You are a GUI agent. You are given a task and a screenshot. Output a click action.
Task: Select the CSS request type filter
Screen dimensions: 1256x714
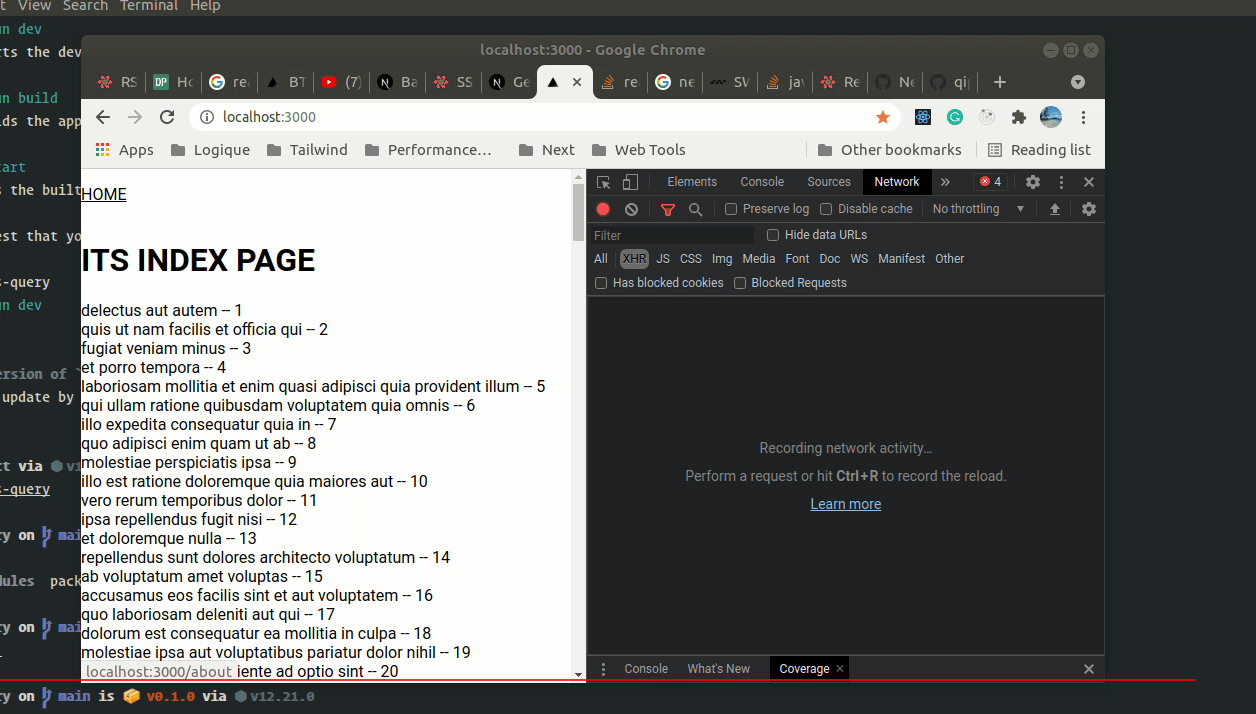(x=691, y=259)
